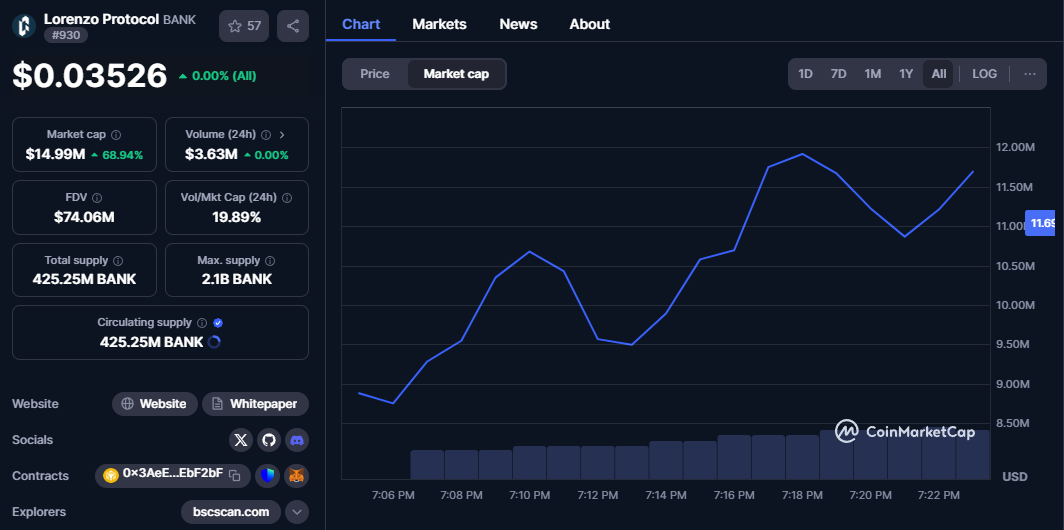1064x530 pixels.
Task: Click the #930 rank badge
Action: click(66, 35)
